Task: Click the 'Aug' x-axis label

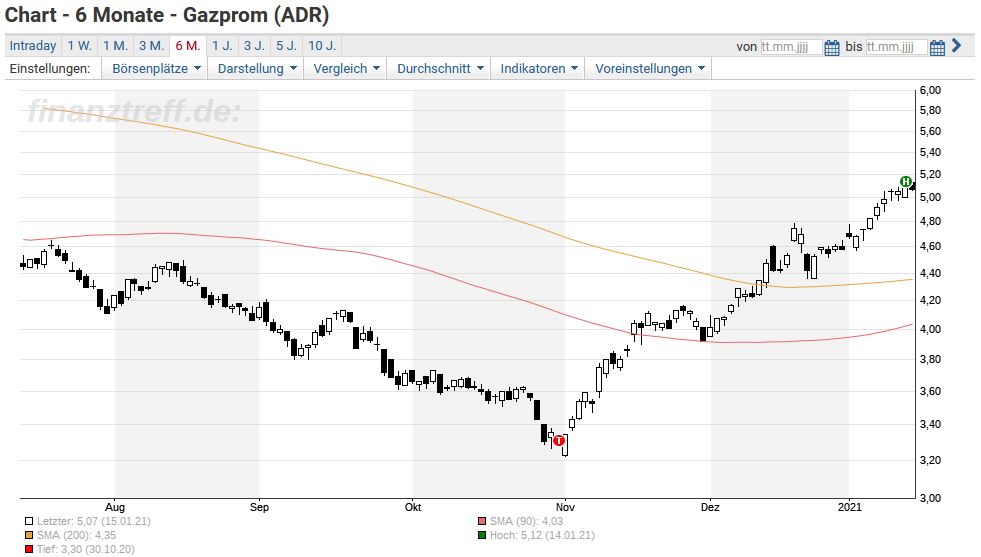Action: [115, 507]
